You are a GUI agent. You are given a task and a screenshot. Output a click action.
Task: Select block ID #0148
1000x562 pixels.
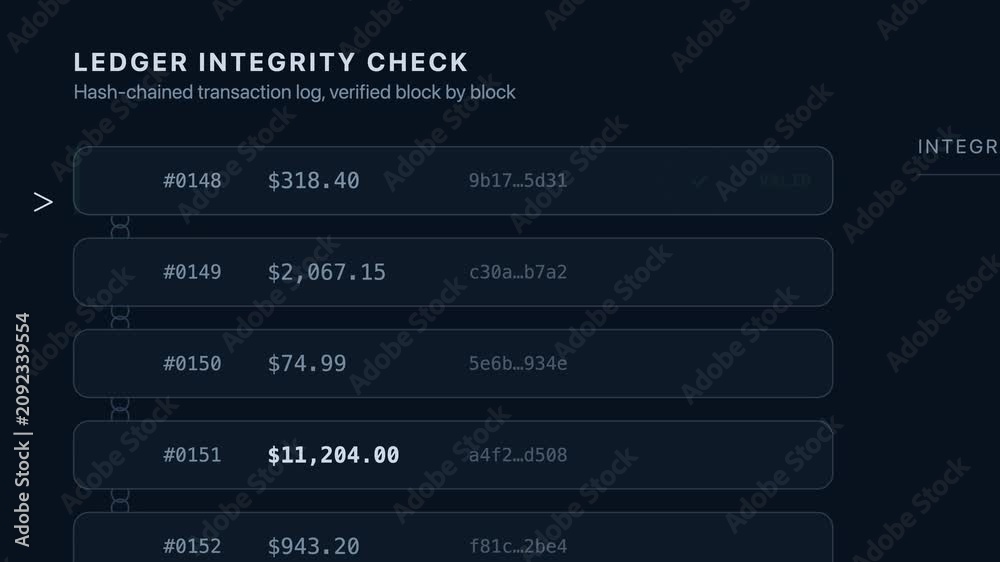pyautogui.click(x=192, y=181)
